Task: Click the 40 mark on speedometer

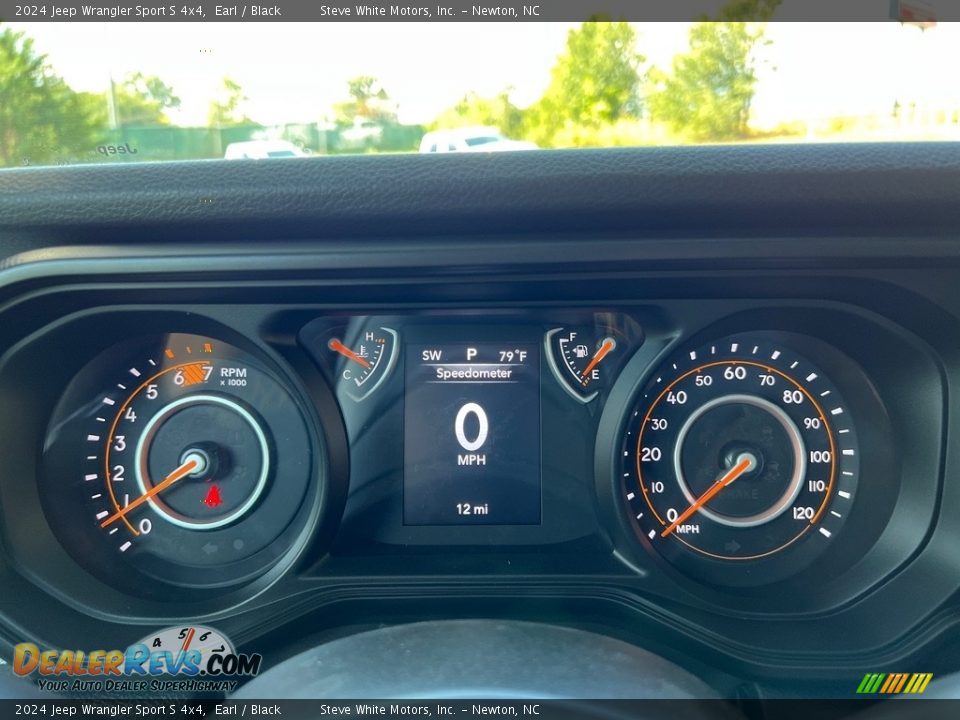Action: (x=677, y=398)
